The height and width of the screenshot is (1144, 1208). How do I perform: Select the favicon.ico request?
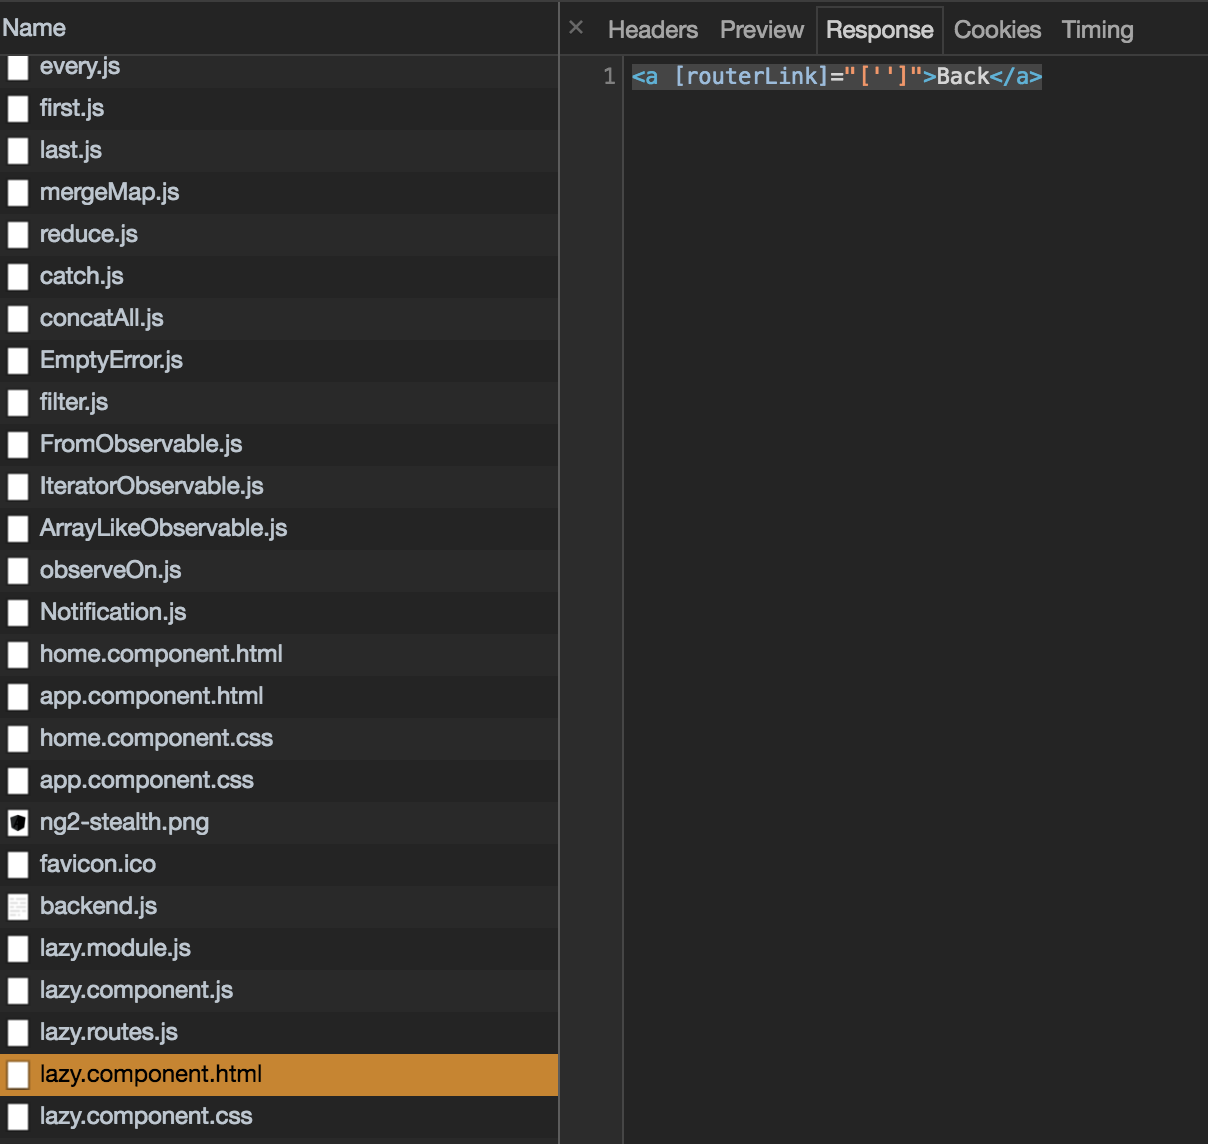pyautogui.click(x=279, y=864)
